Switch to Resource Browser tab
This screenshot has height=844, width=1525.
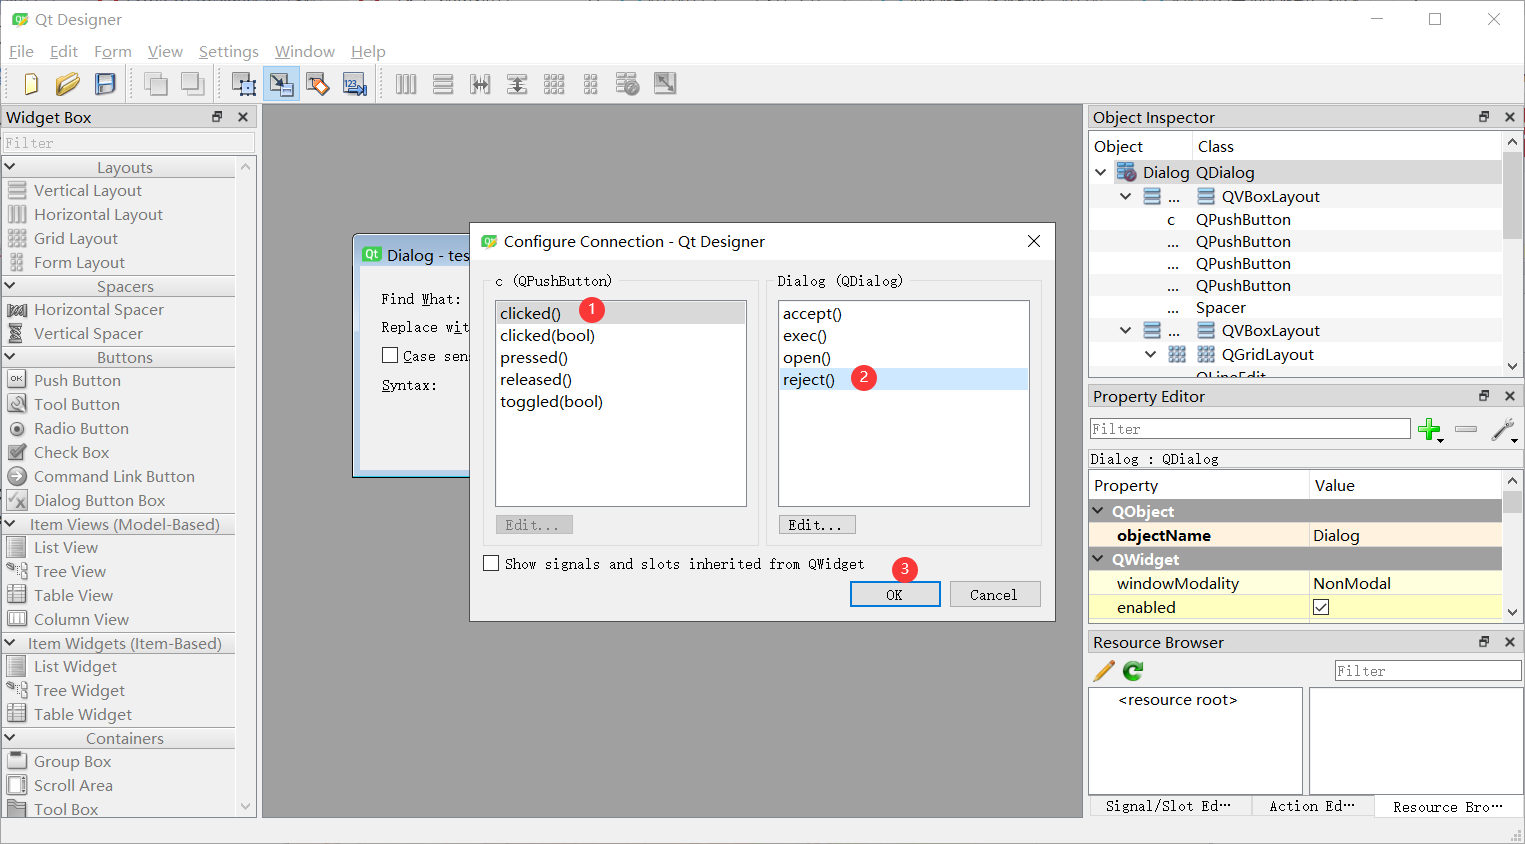click(1448, 806)
